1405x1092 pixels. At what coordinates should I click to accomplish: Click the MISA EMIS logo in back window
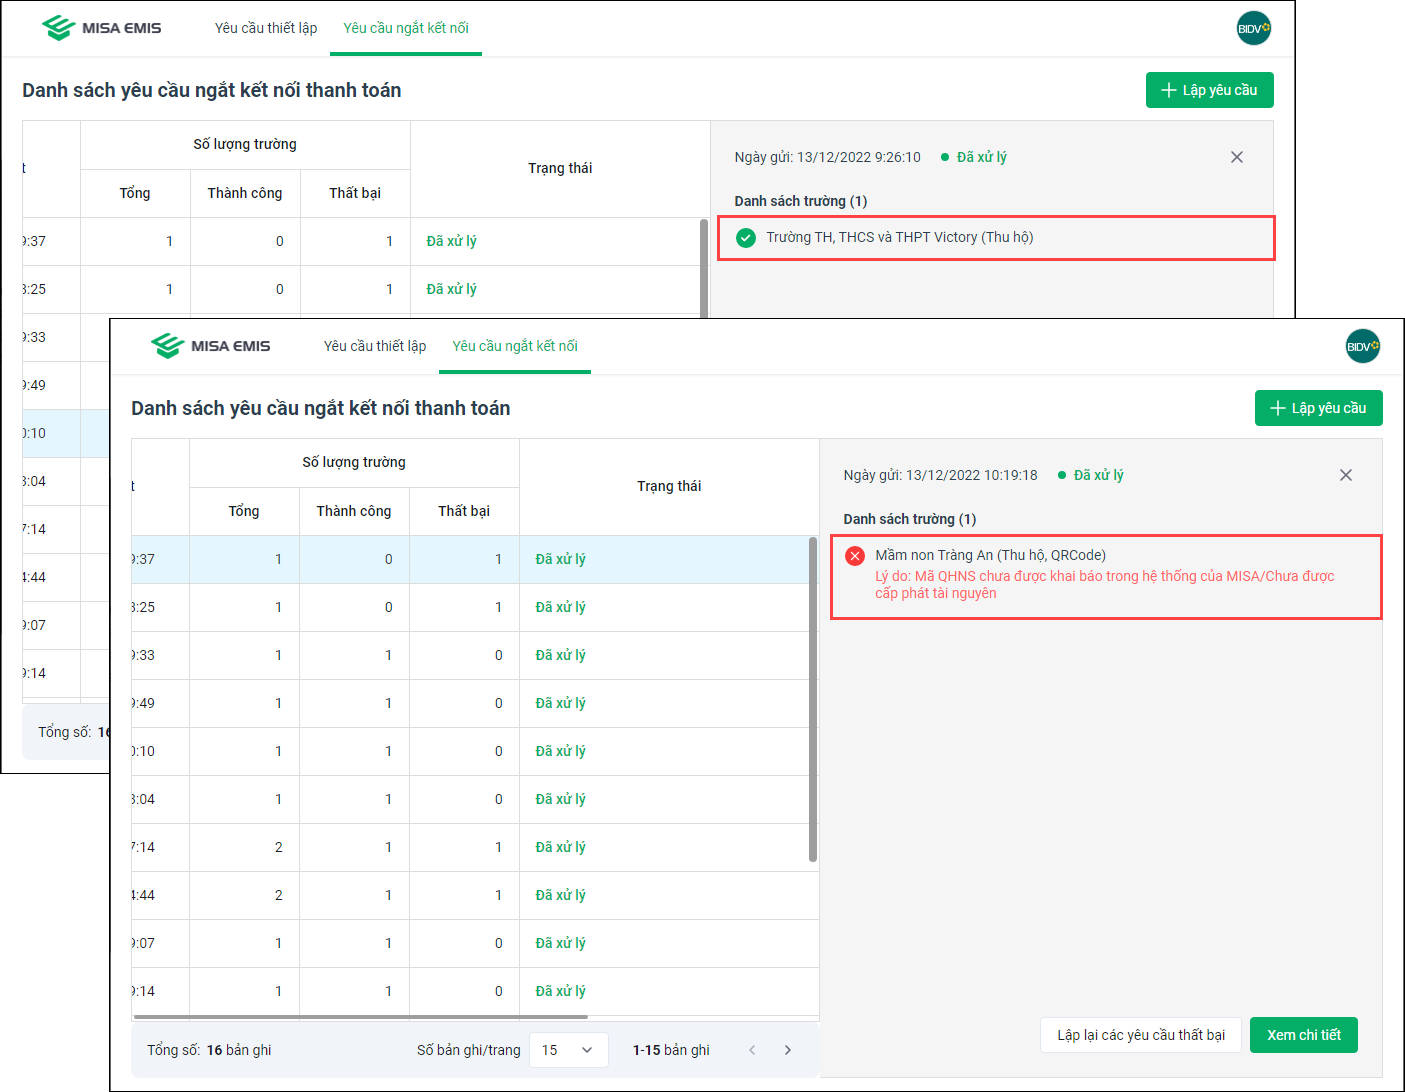(102, 28)
